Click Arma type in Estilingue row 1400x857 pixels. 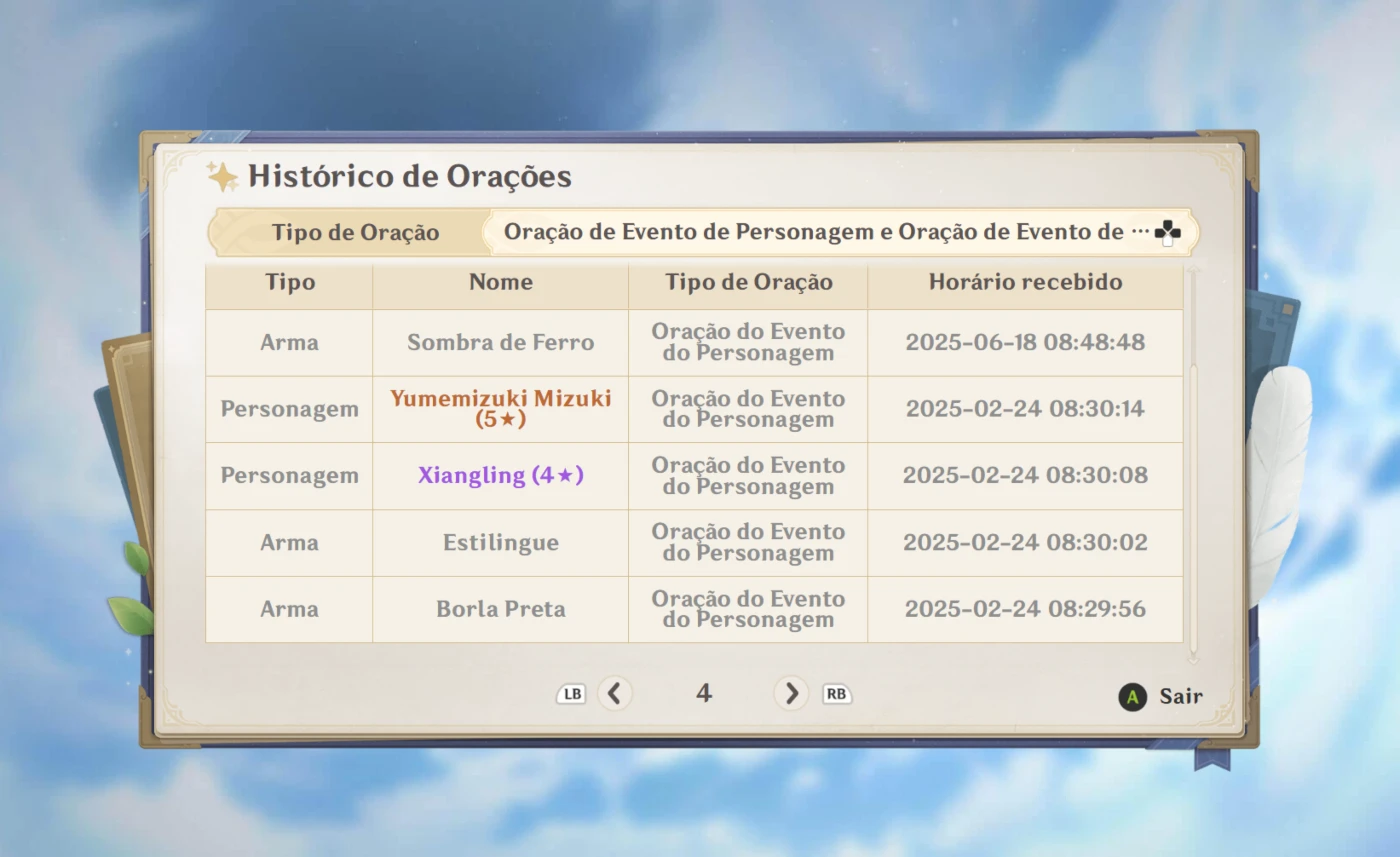tap(289, 543)
